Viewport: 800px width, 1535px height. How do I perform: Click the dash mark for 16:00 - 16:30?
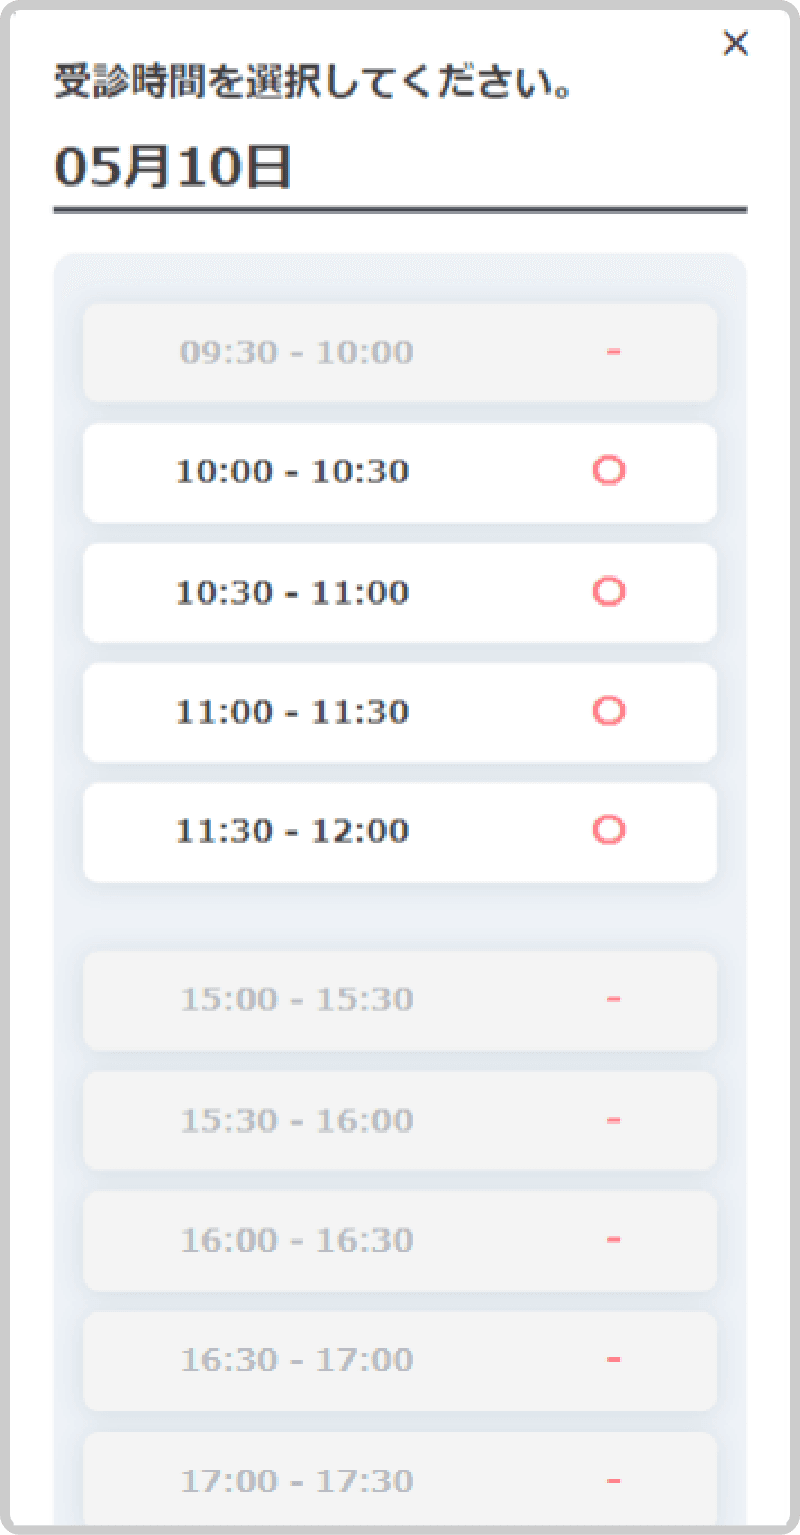pos(613,1239)
